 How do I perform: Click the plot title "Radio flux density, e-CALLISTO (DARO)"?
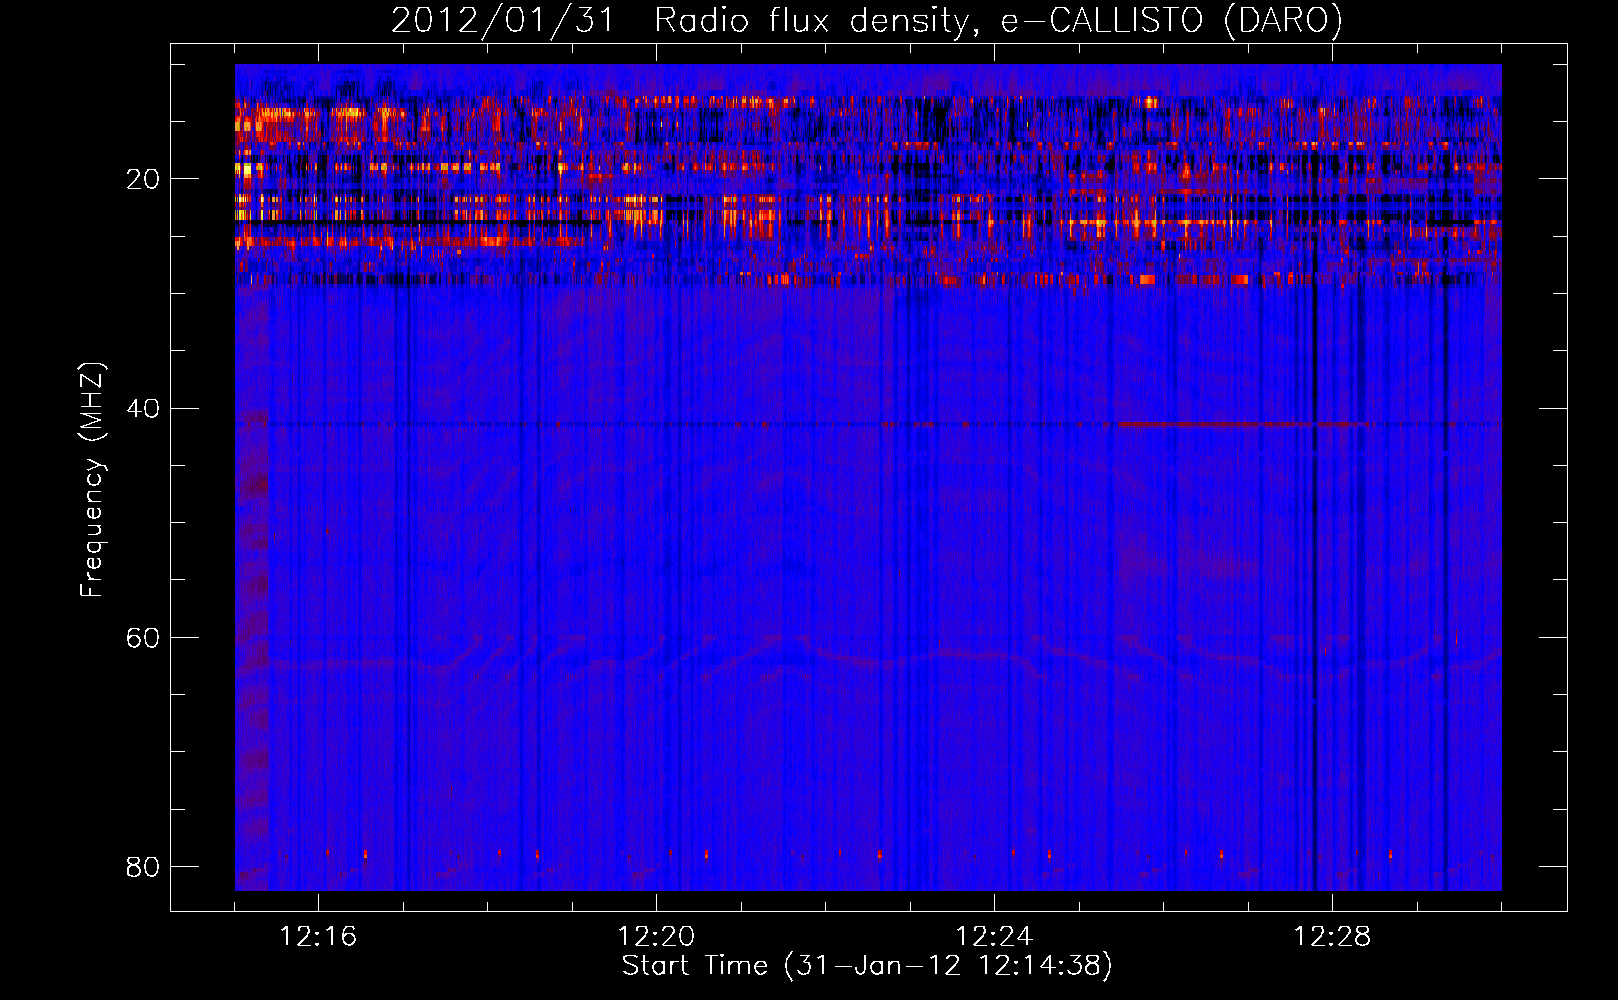(998, 21)
